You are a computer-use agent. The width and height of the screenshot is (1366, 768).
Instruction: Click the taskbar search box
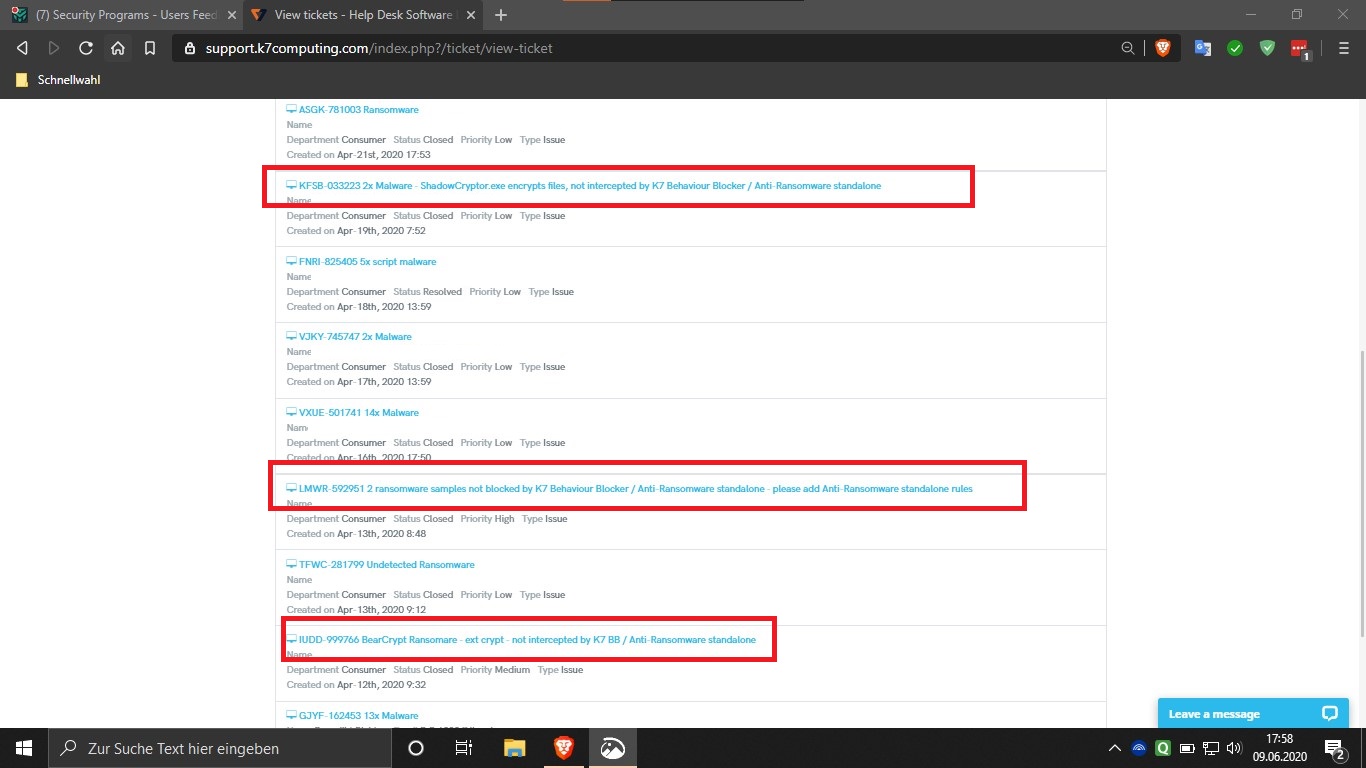coord(220,748)
